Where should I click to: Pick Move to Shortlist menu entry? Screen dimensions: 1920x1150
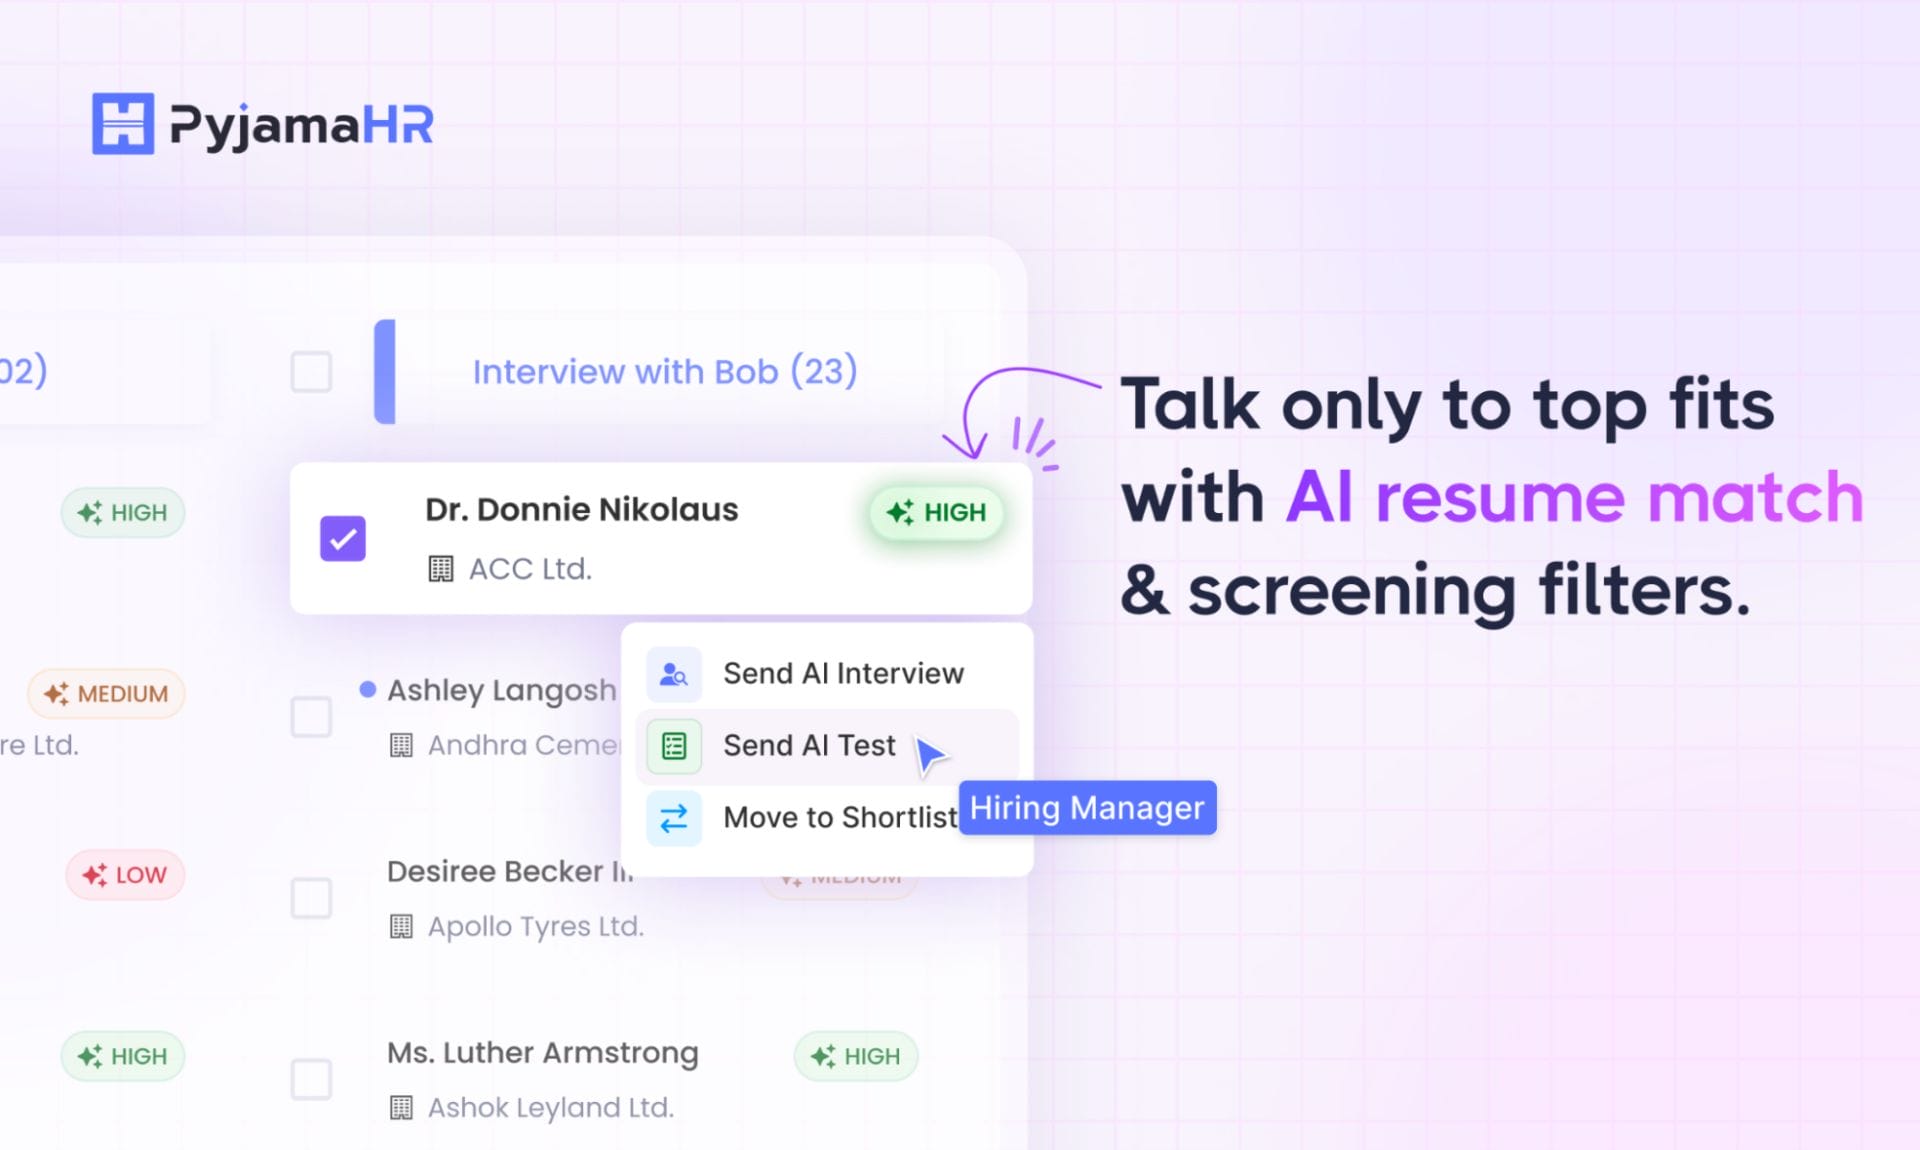[x=838, y=818]
